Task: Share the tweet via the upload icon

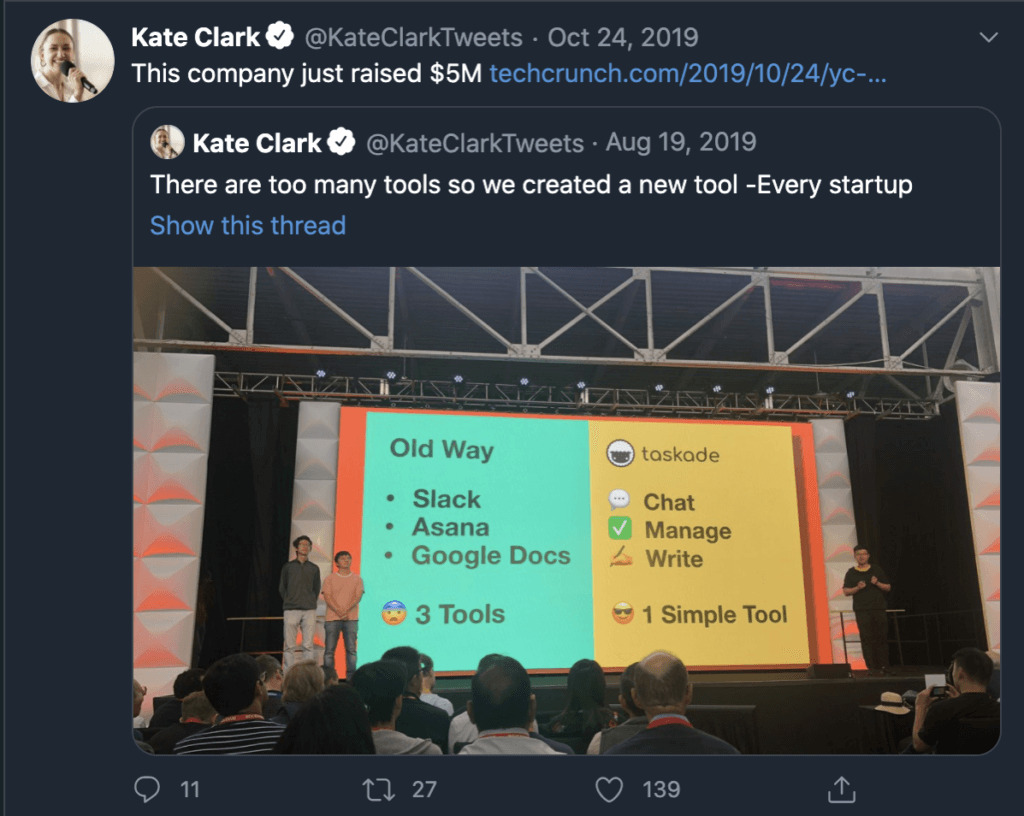Action: coord(840,789)
